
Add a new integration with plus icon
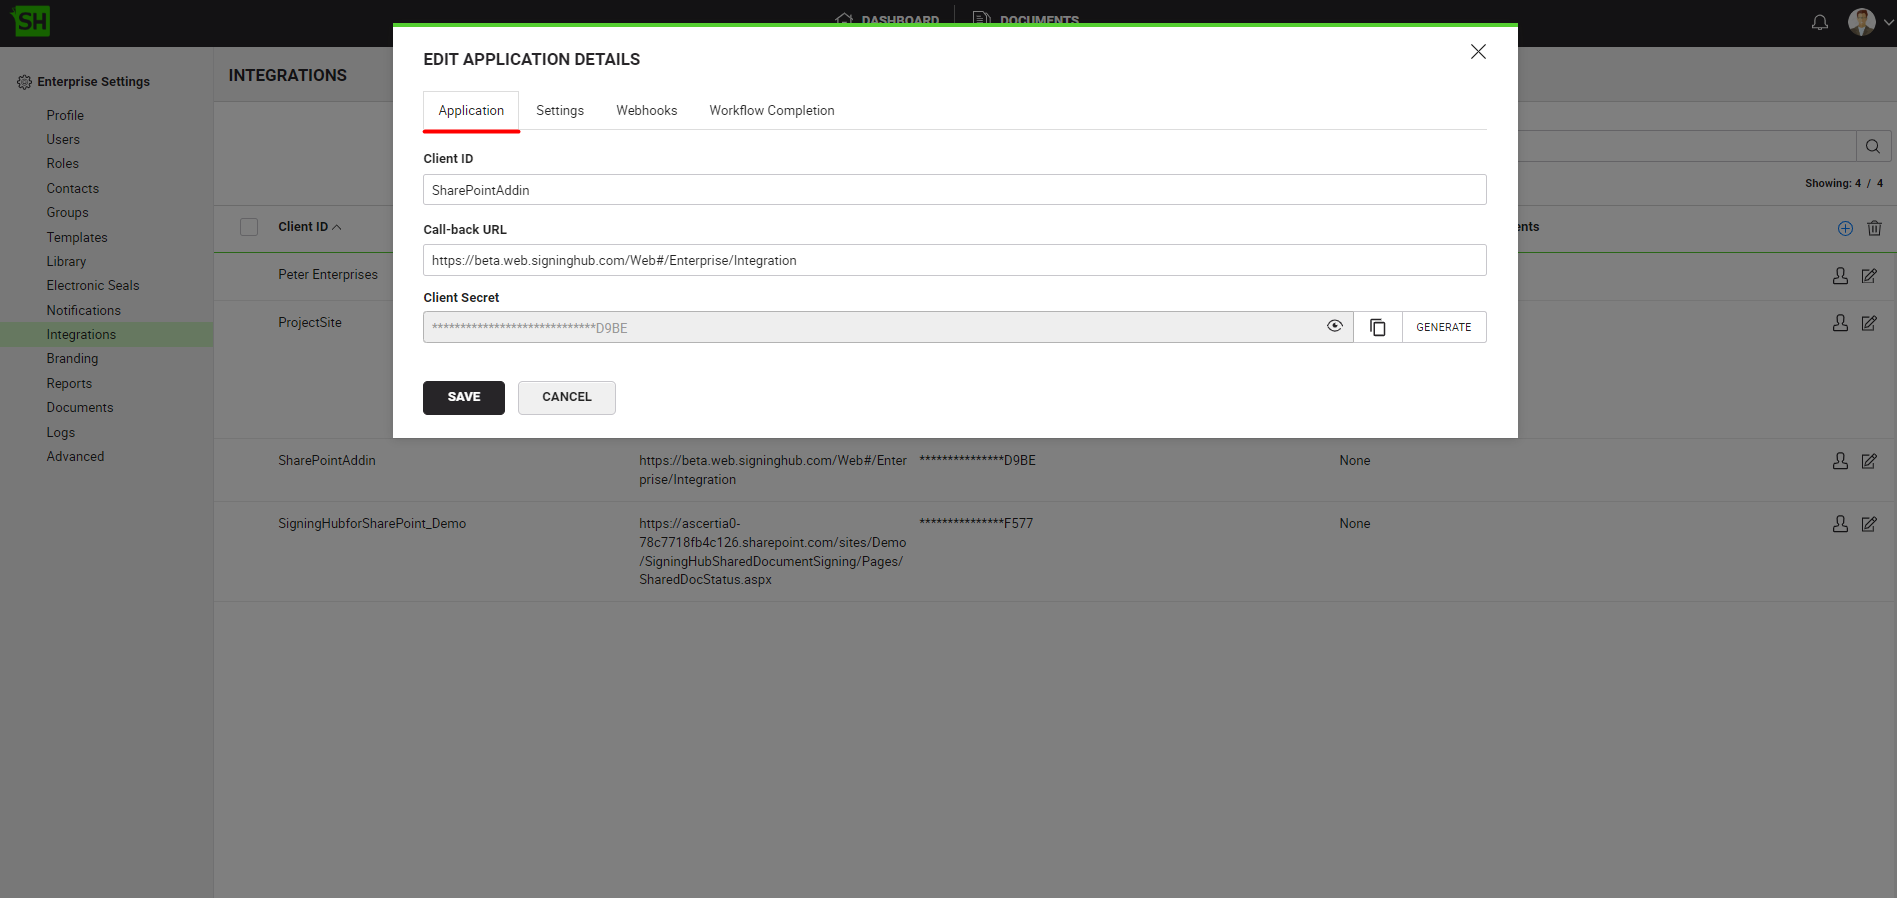point(1845,228)
